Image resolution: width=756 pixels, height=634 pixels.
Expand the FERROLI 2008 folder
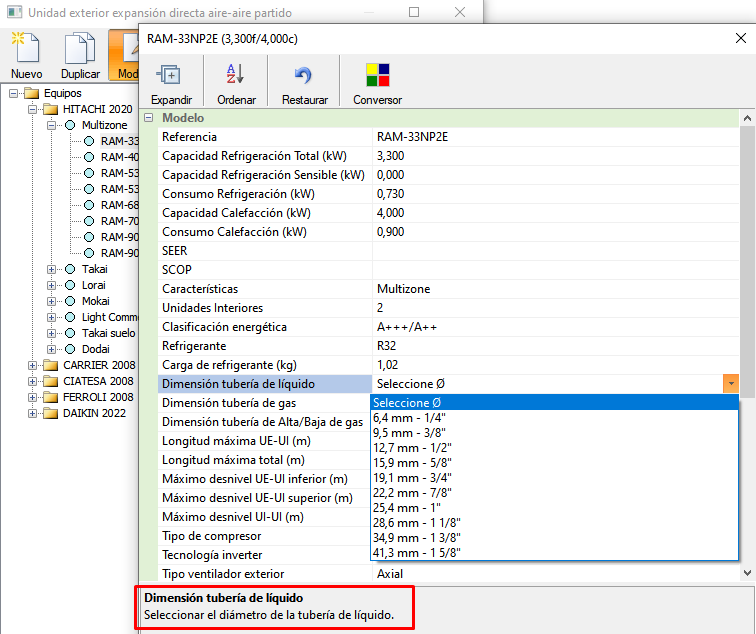point(32,397)
